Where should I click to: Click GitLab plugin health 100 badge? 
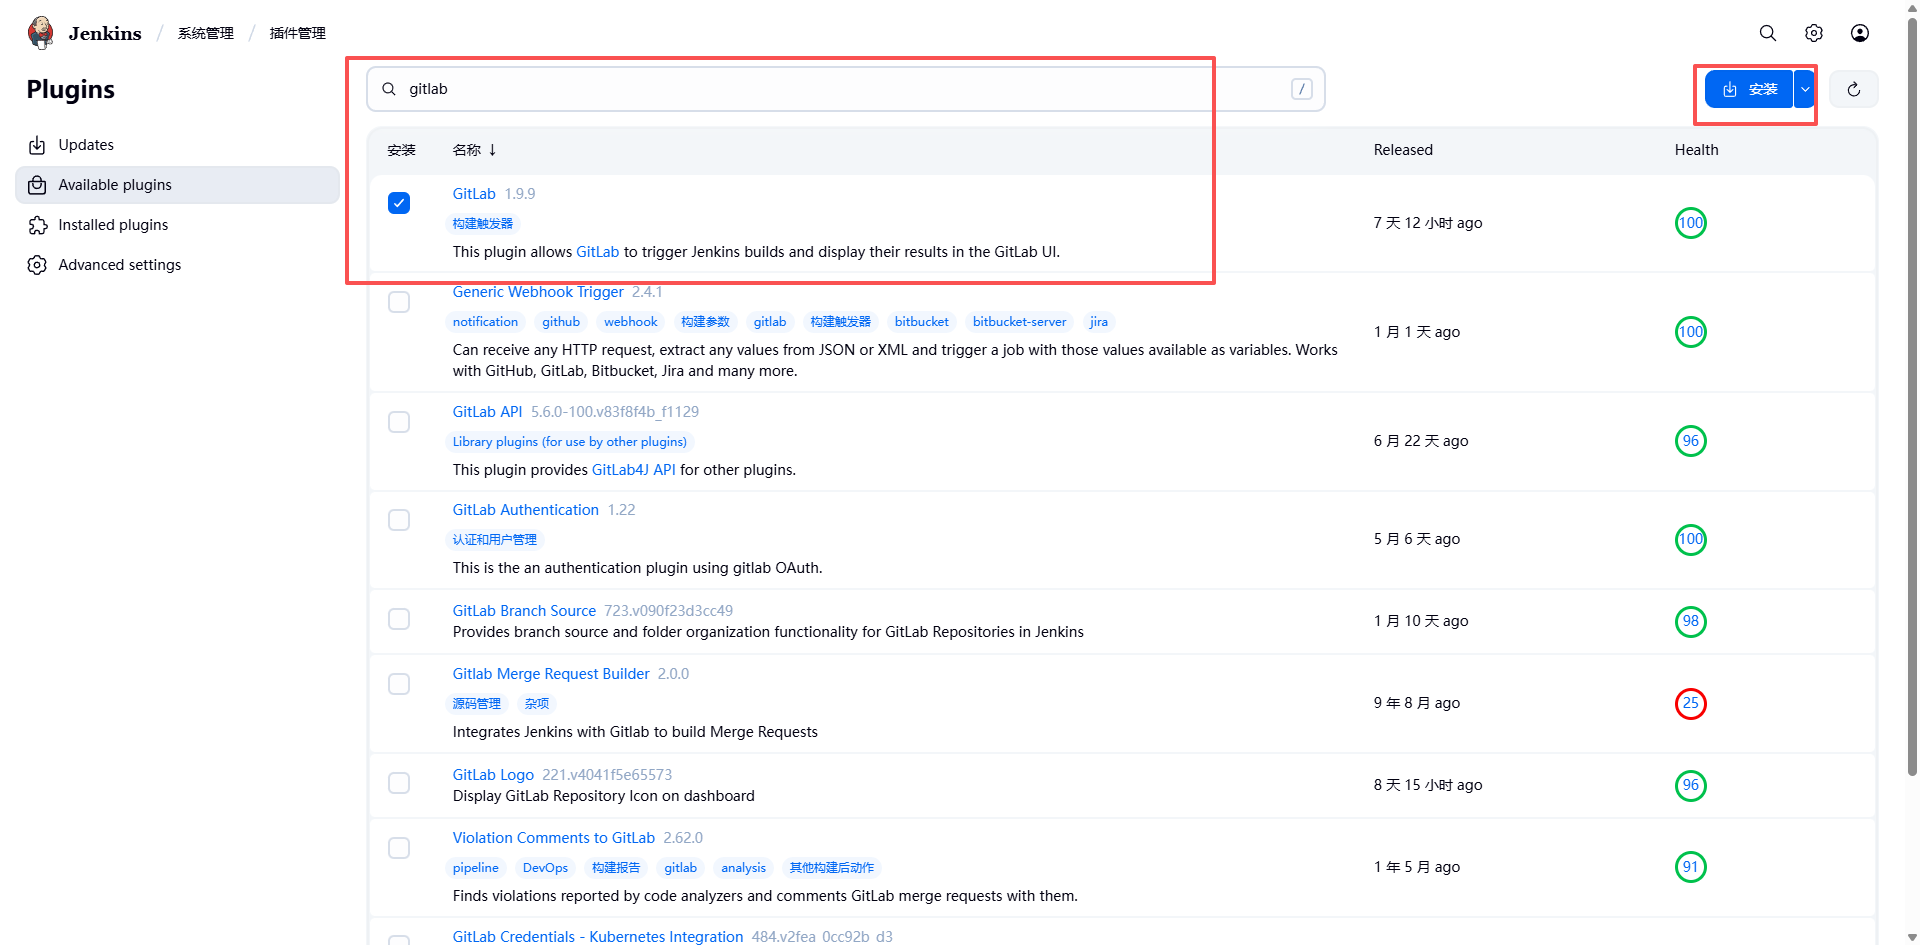tap(1690, 223)
